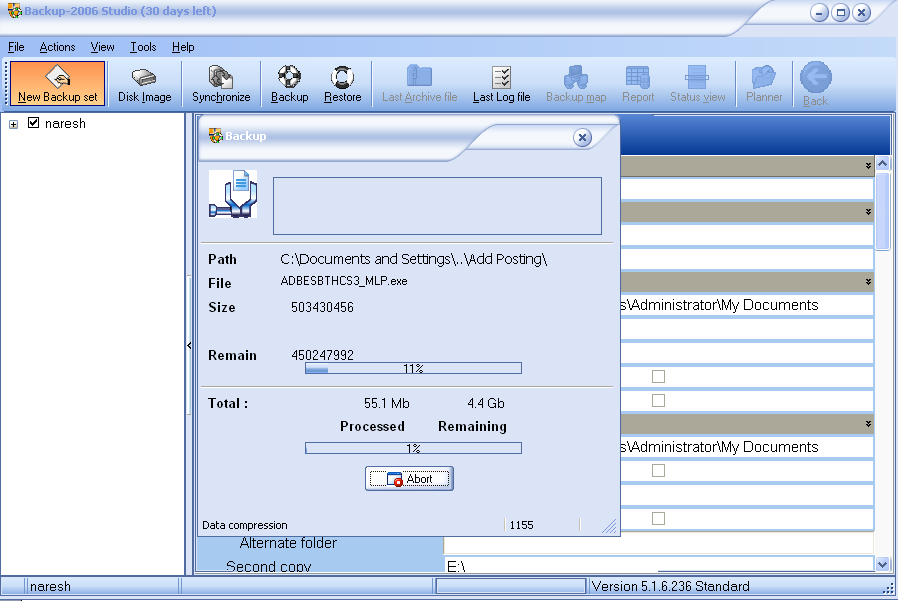Toggle the checkbox beside Data compression status
Image resolution: width=898 pixels, height=601 pixels.
click(659, 518)
